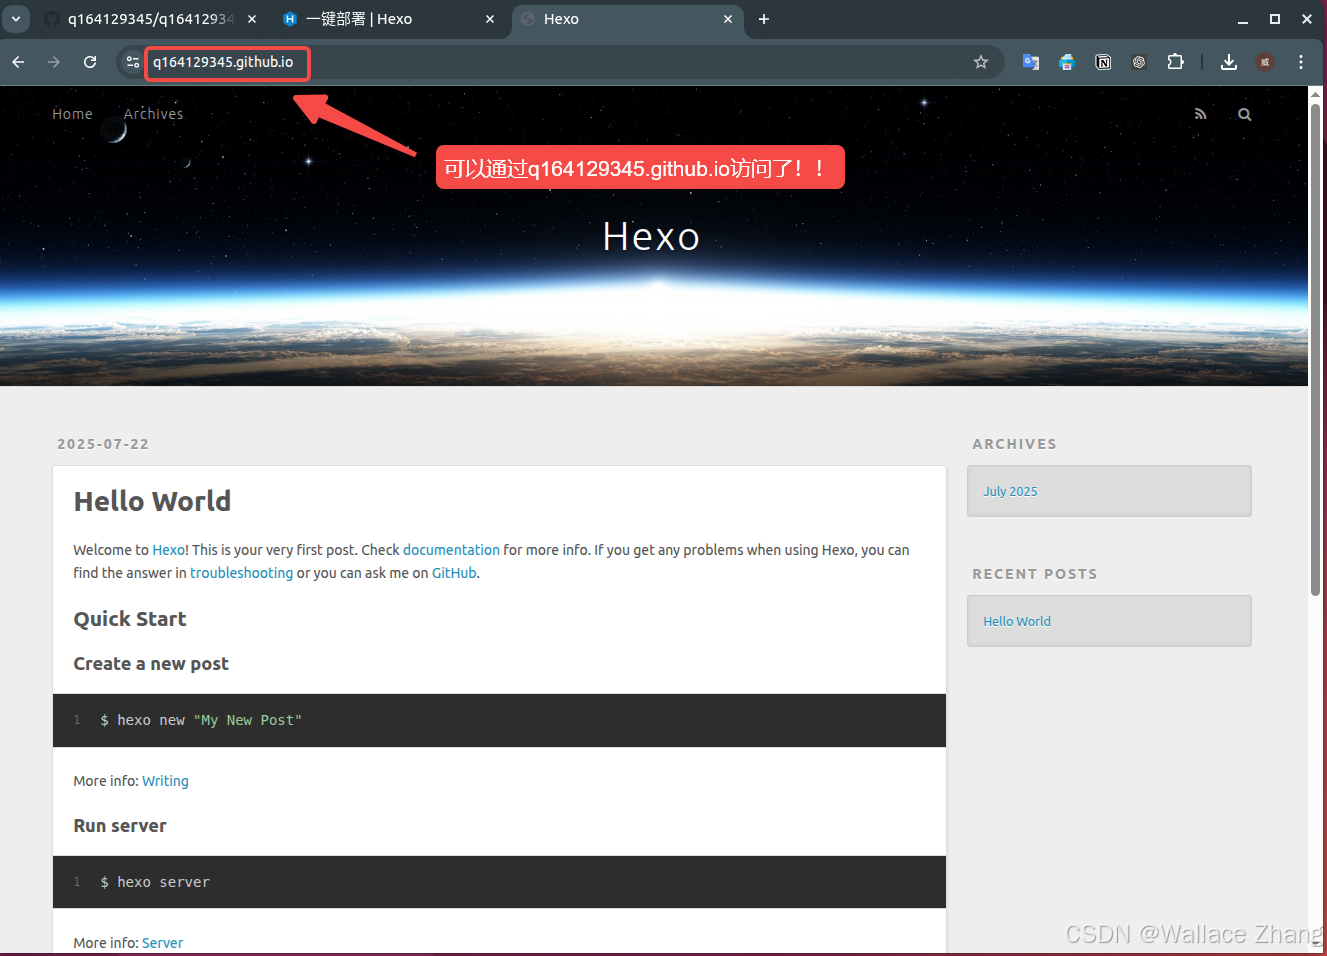Select the active Hexo tab
Screen dimensions: 1327x956
tap(627, 19)
